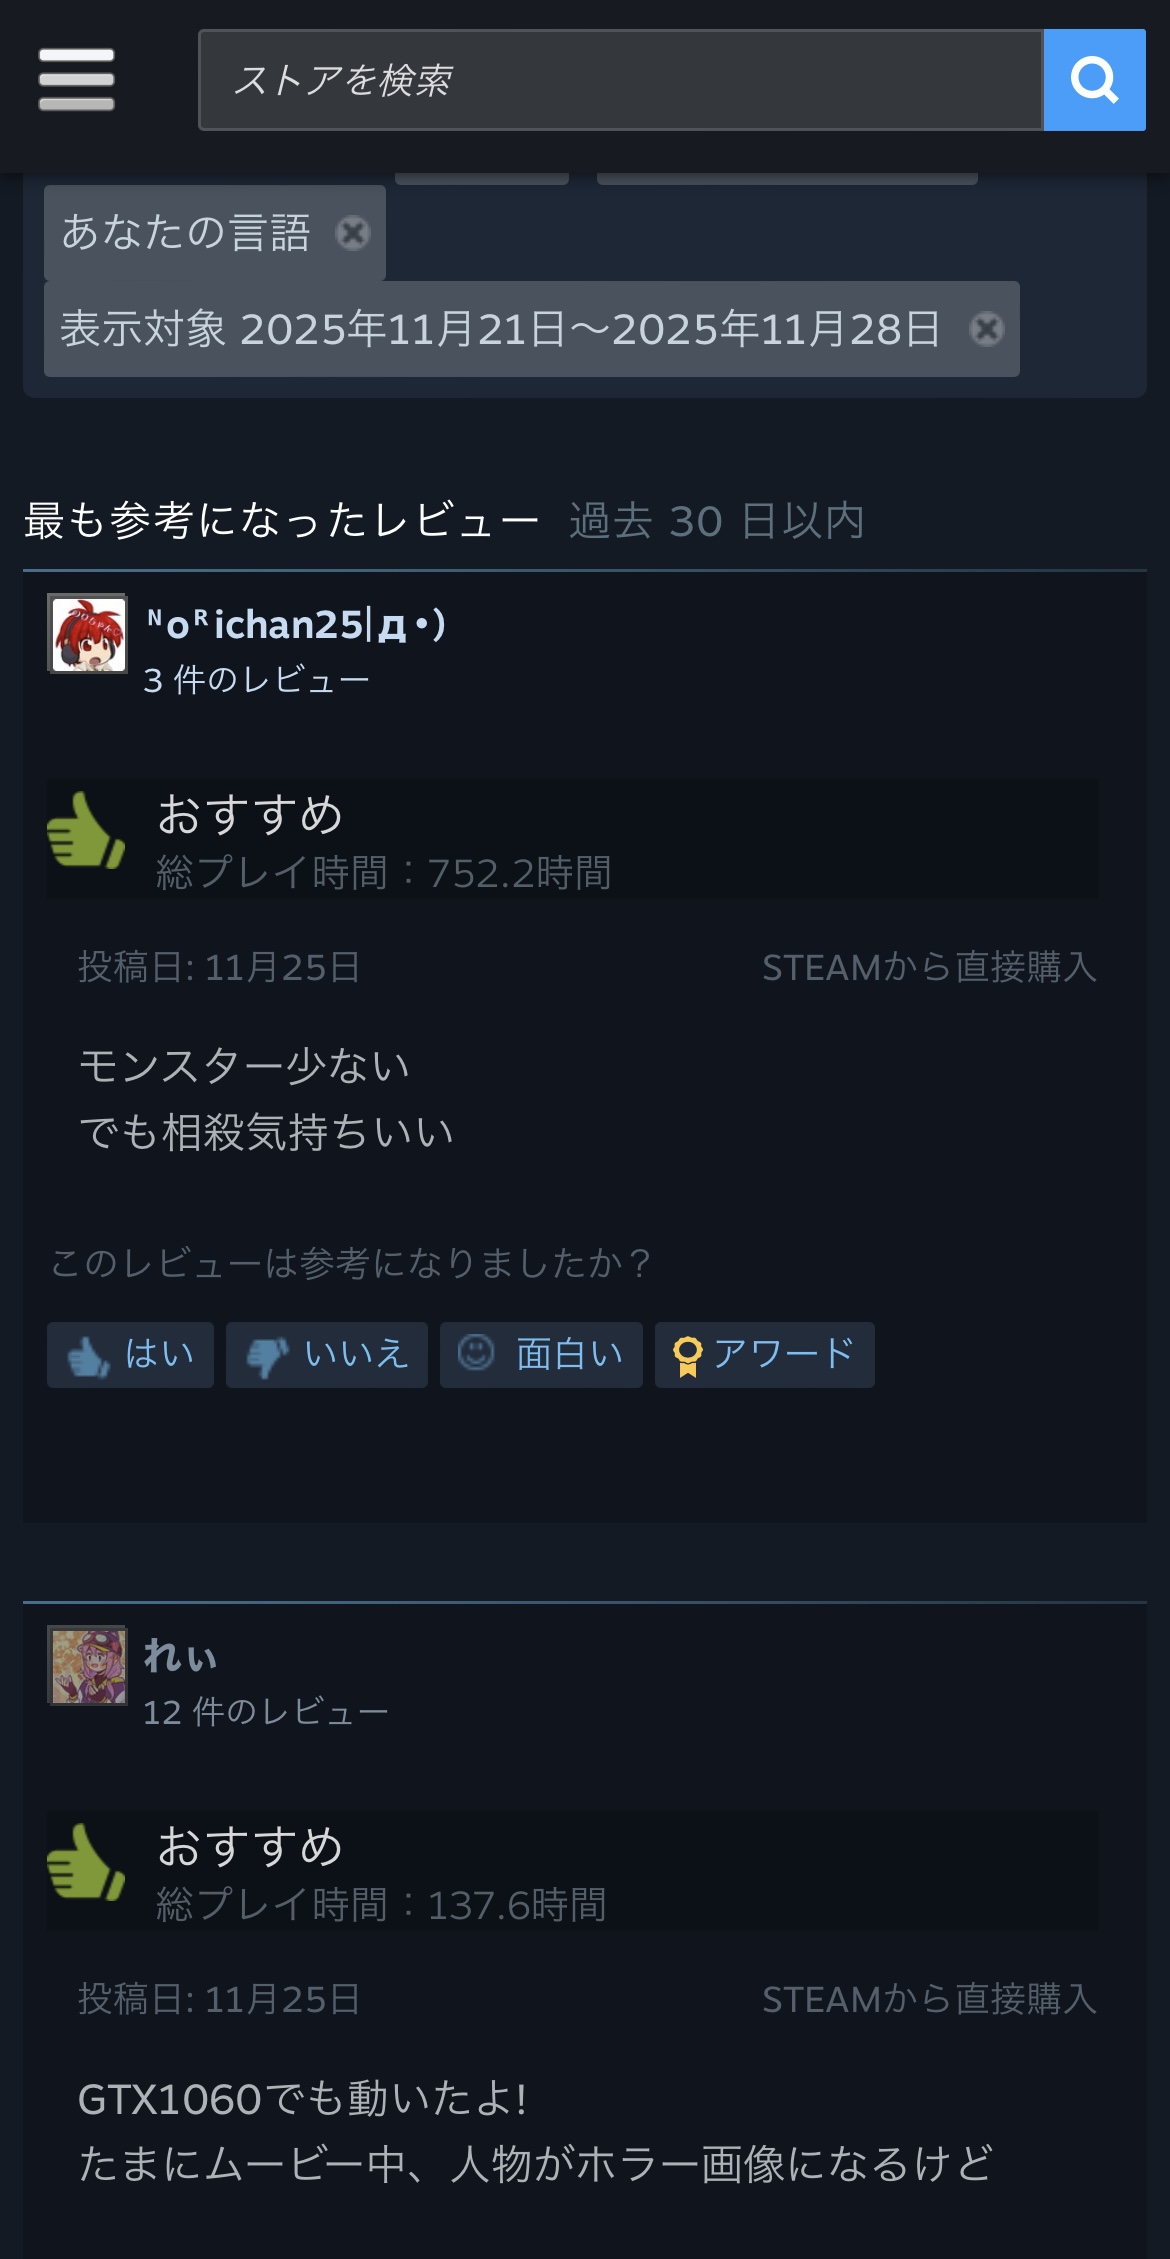Click thumbs-up icon on the 752.2時間 review

click(x=86, y=830)
